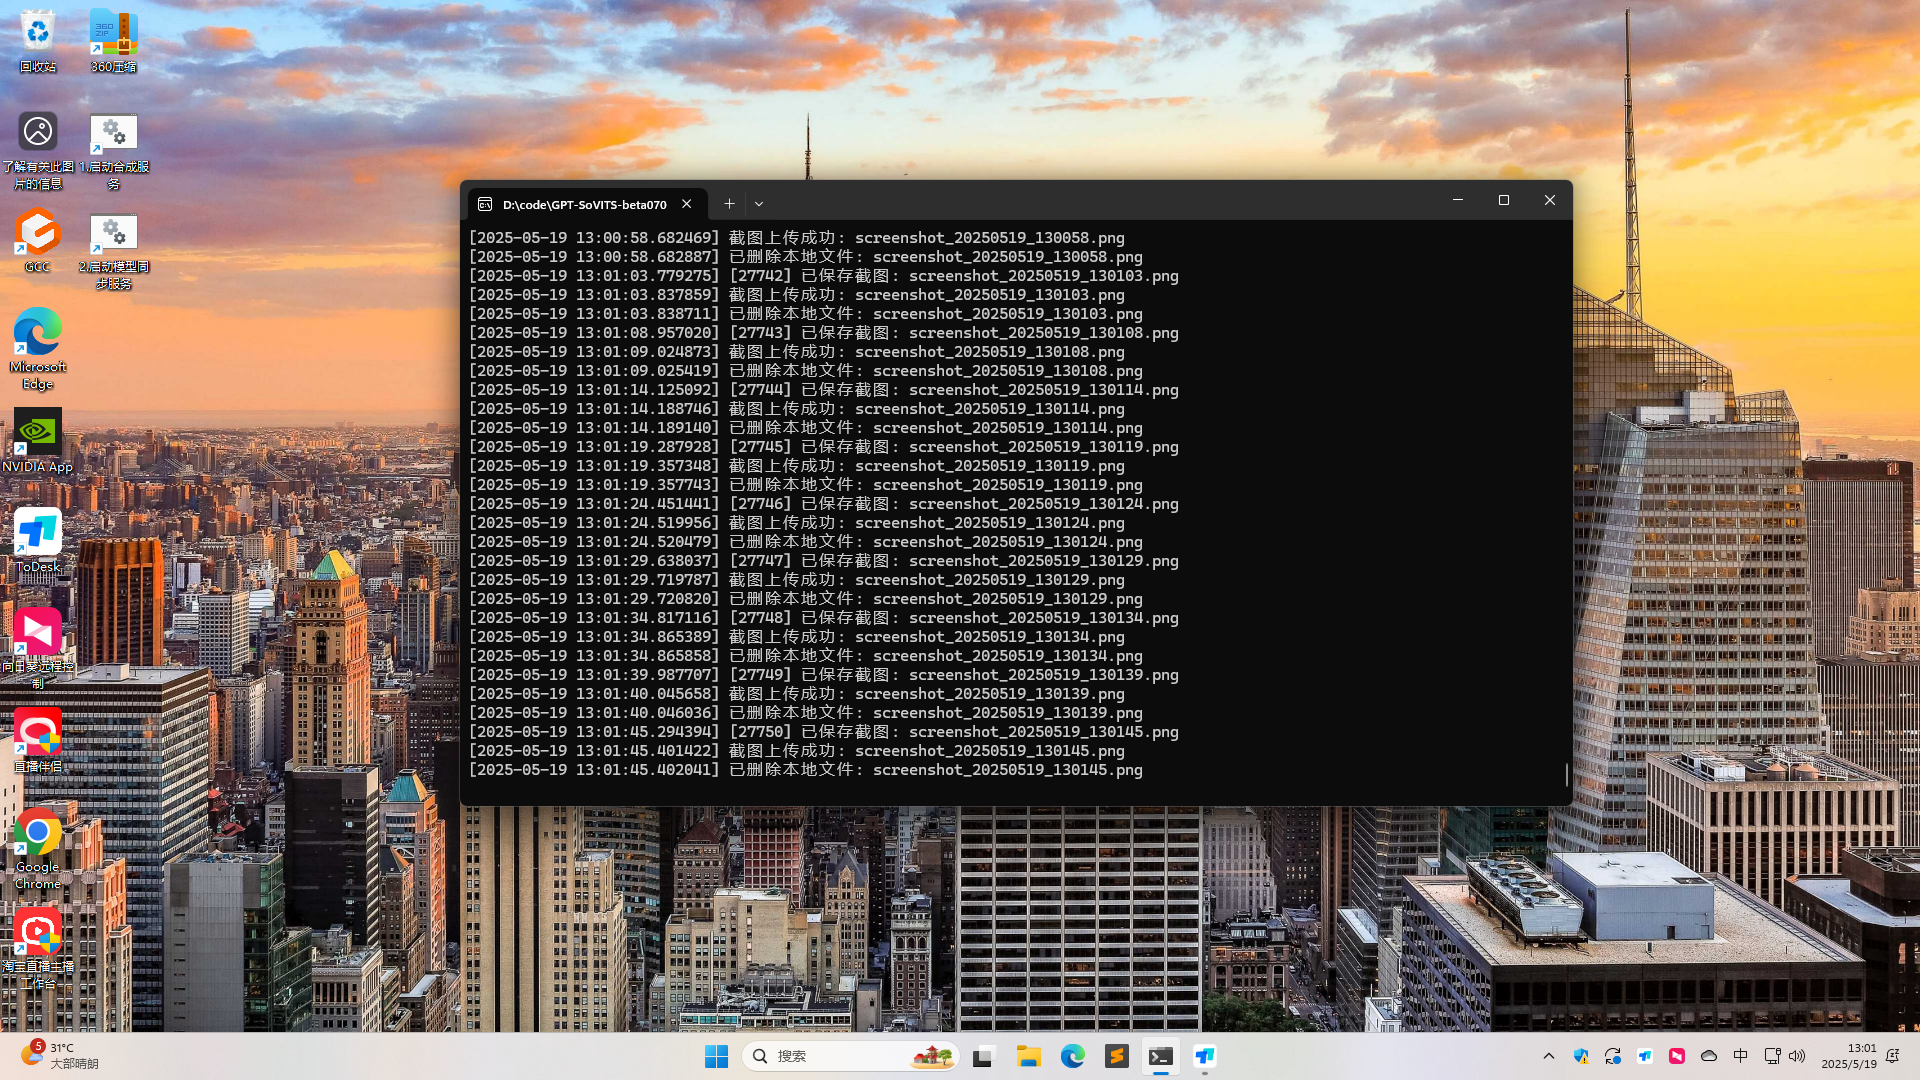
Task: Select the GPT-SoVITS-beta070 terminal tab
Action: [580, 204]
